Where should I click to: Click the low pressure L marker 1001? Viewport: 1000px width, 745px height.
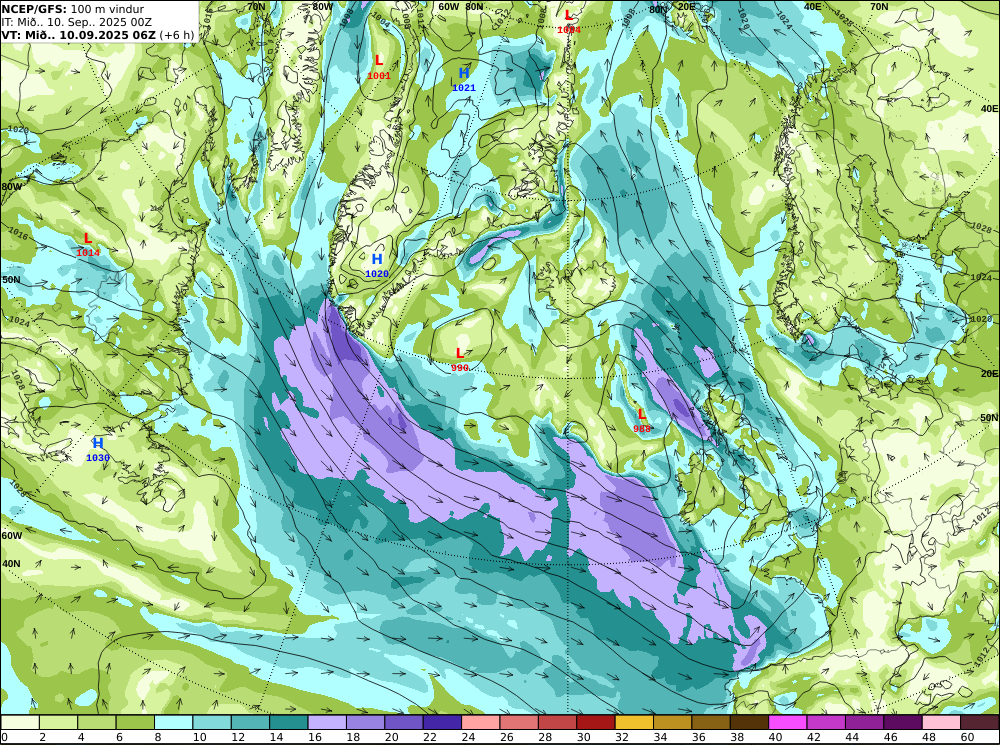click(379, 61)
